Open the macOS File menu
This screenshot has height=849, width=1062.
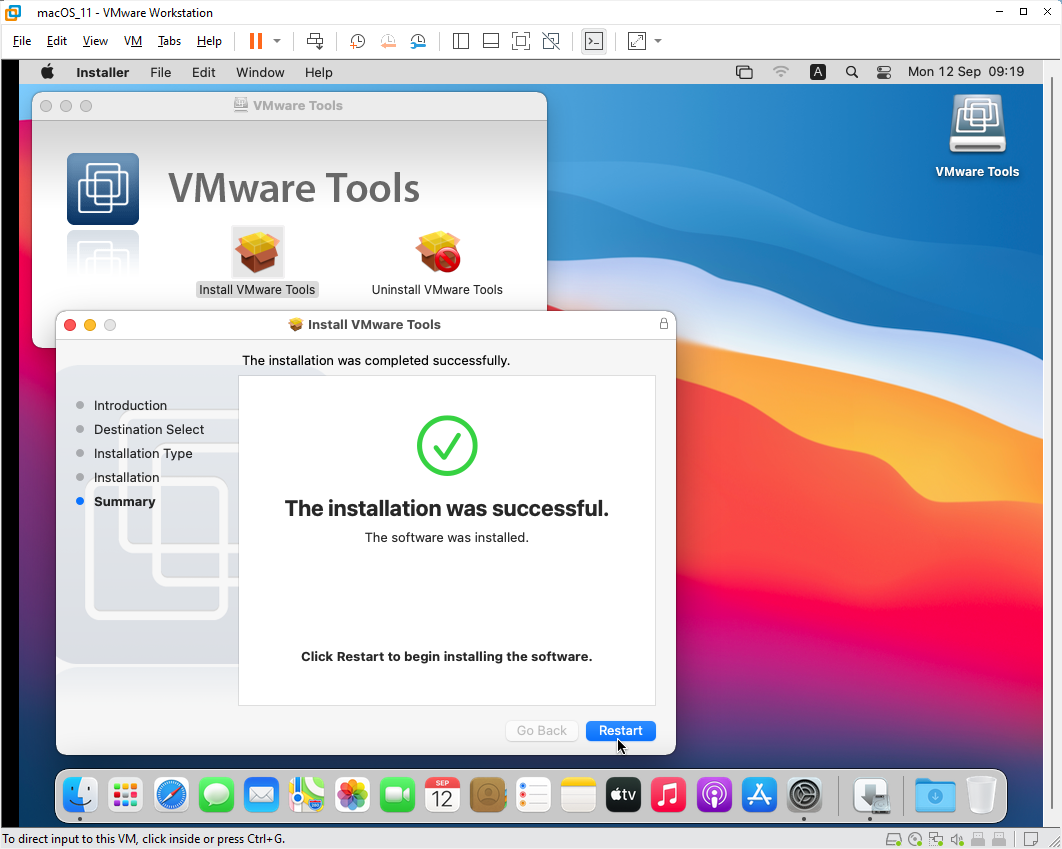tap(161, 72)
